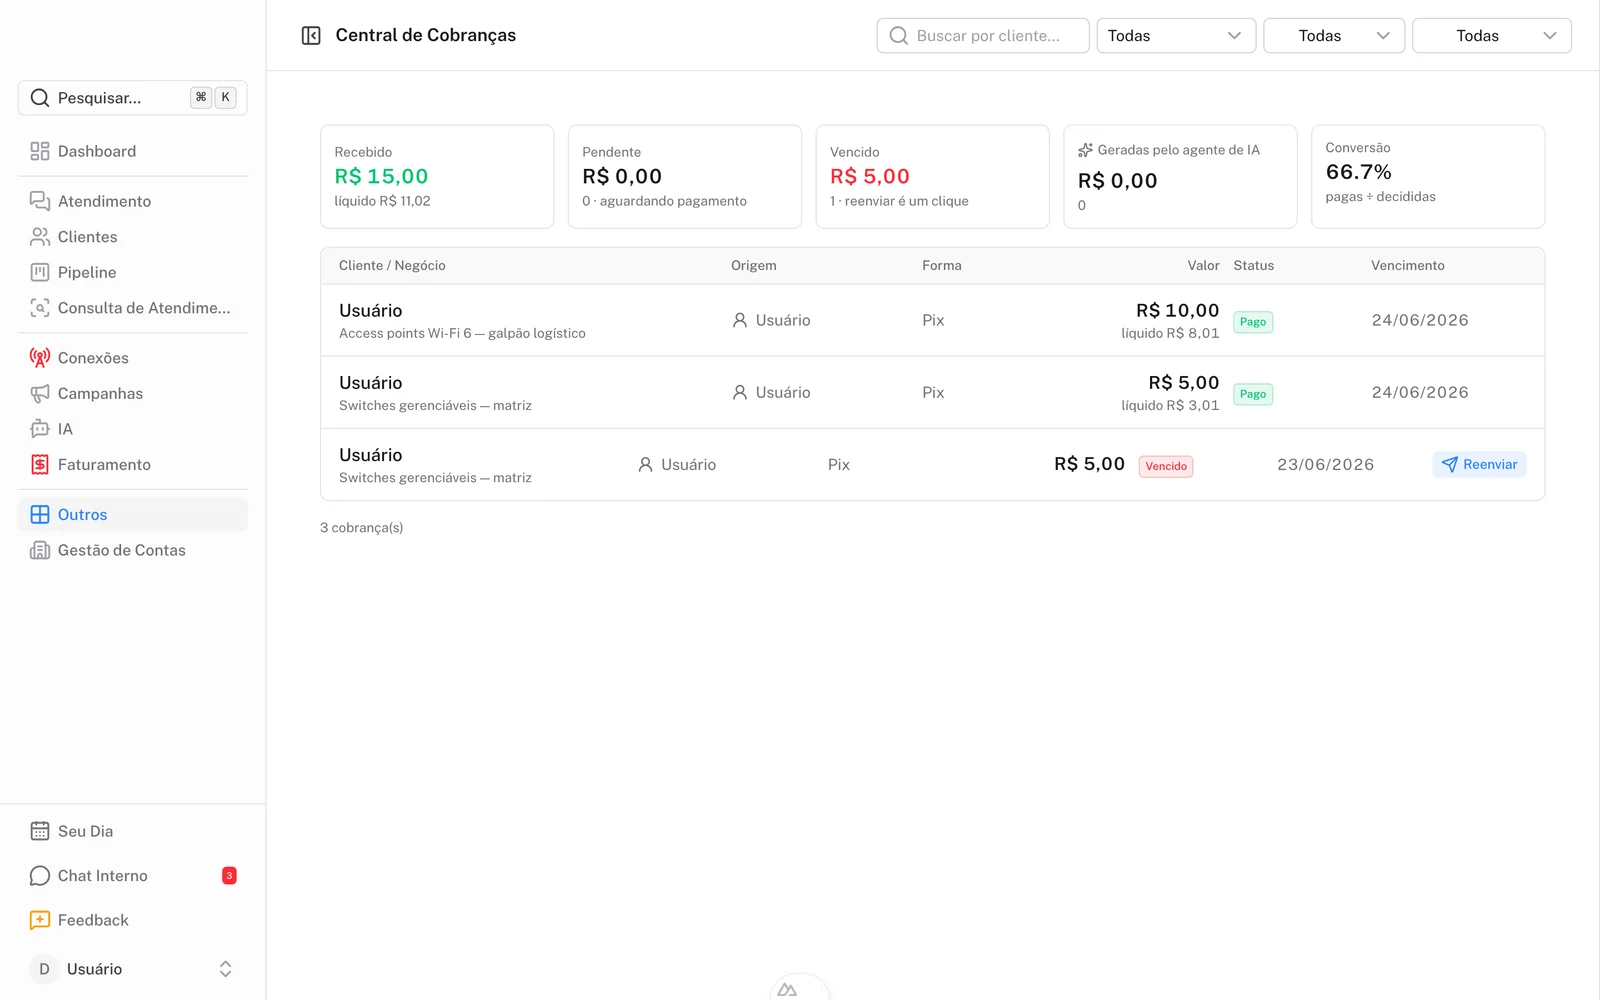Select the Geradas pelo agente de IA card
This screenshot has width=1600, height=1000.
1180,177
